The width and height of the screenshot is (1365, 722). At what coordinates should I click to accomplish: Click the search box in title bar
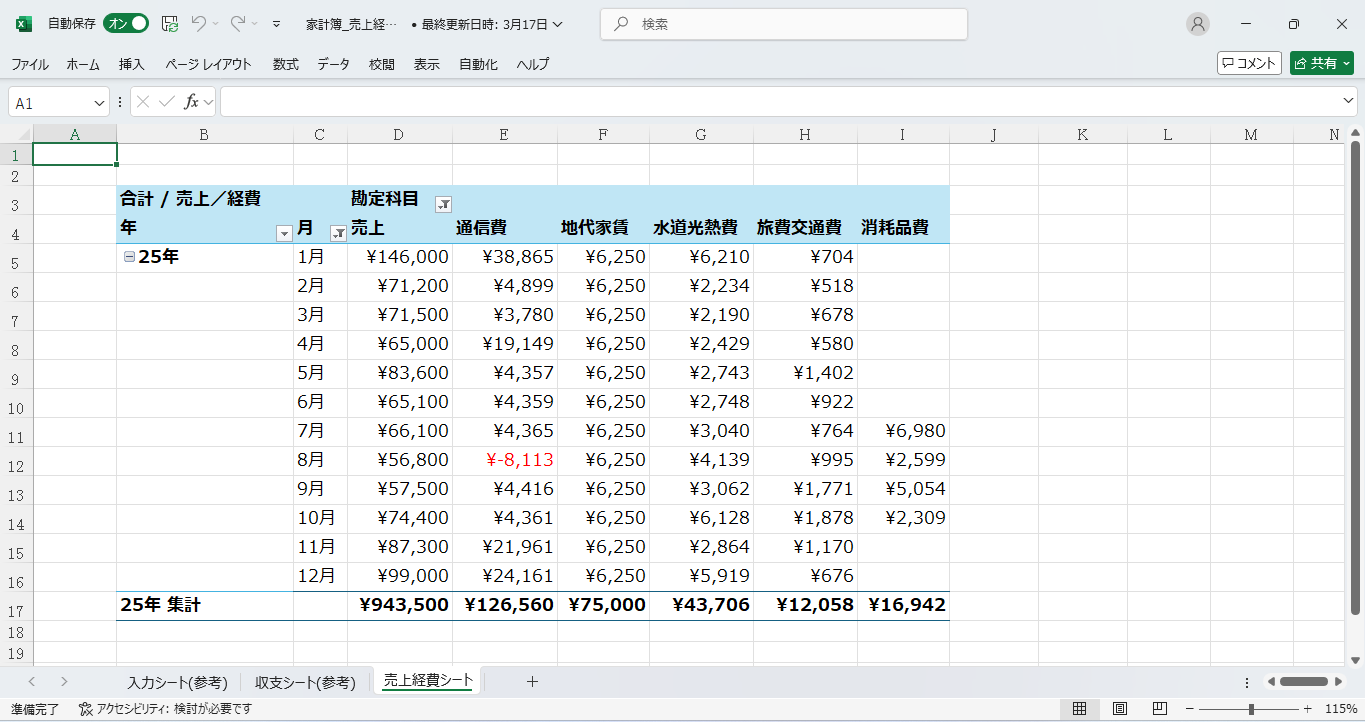point(784,24)
